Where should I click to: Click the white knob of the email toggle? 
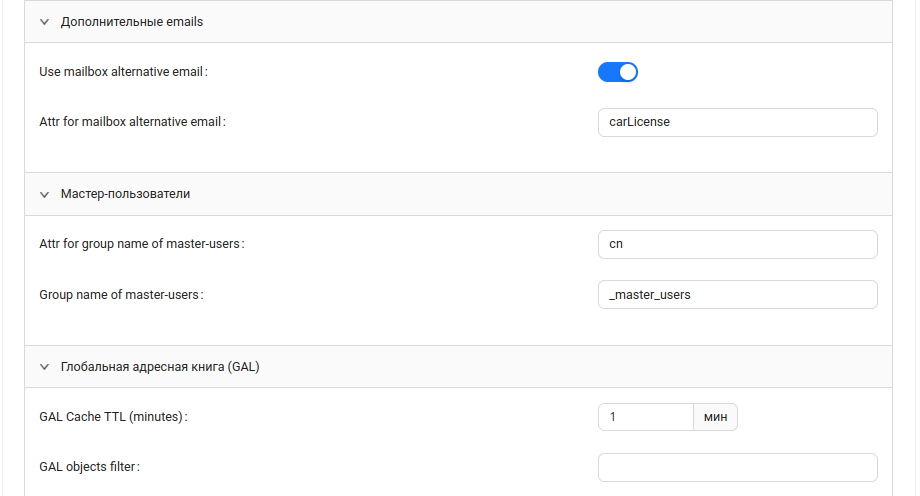627,72
